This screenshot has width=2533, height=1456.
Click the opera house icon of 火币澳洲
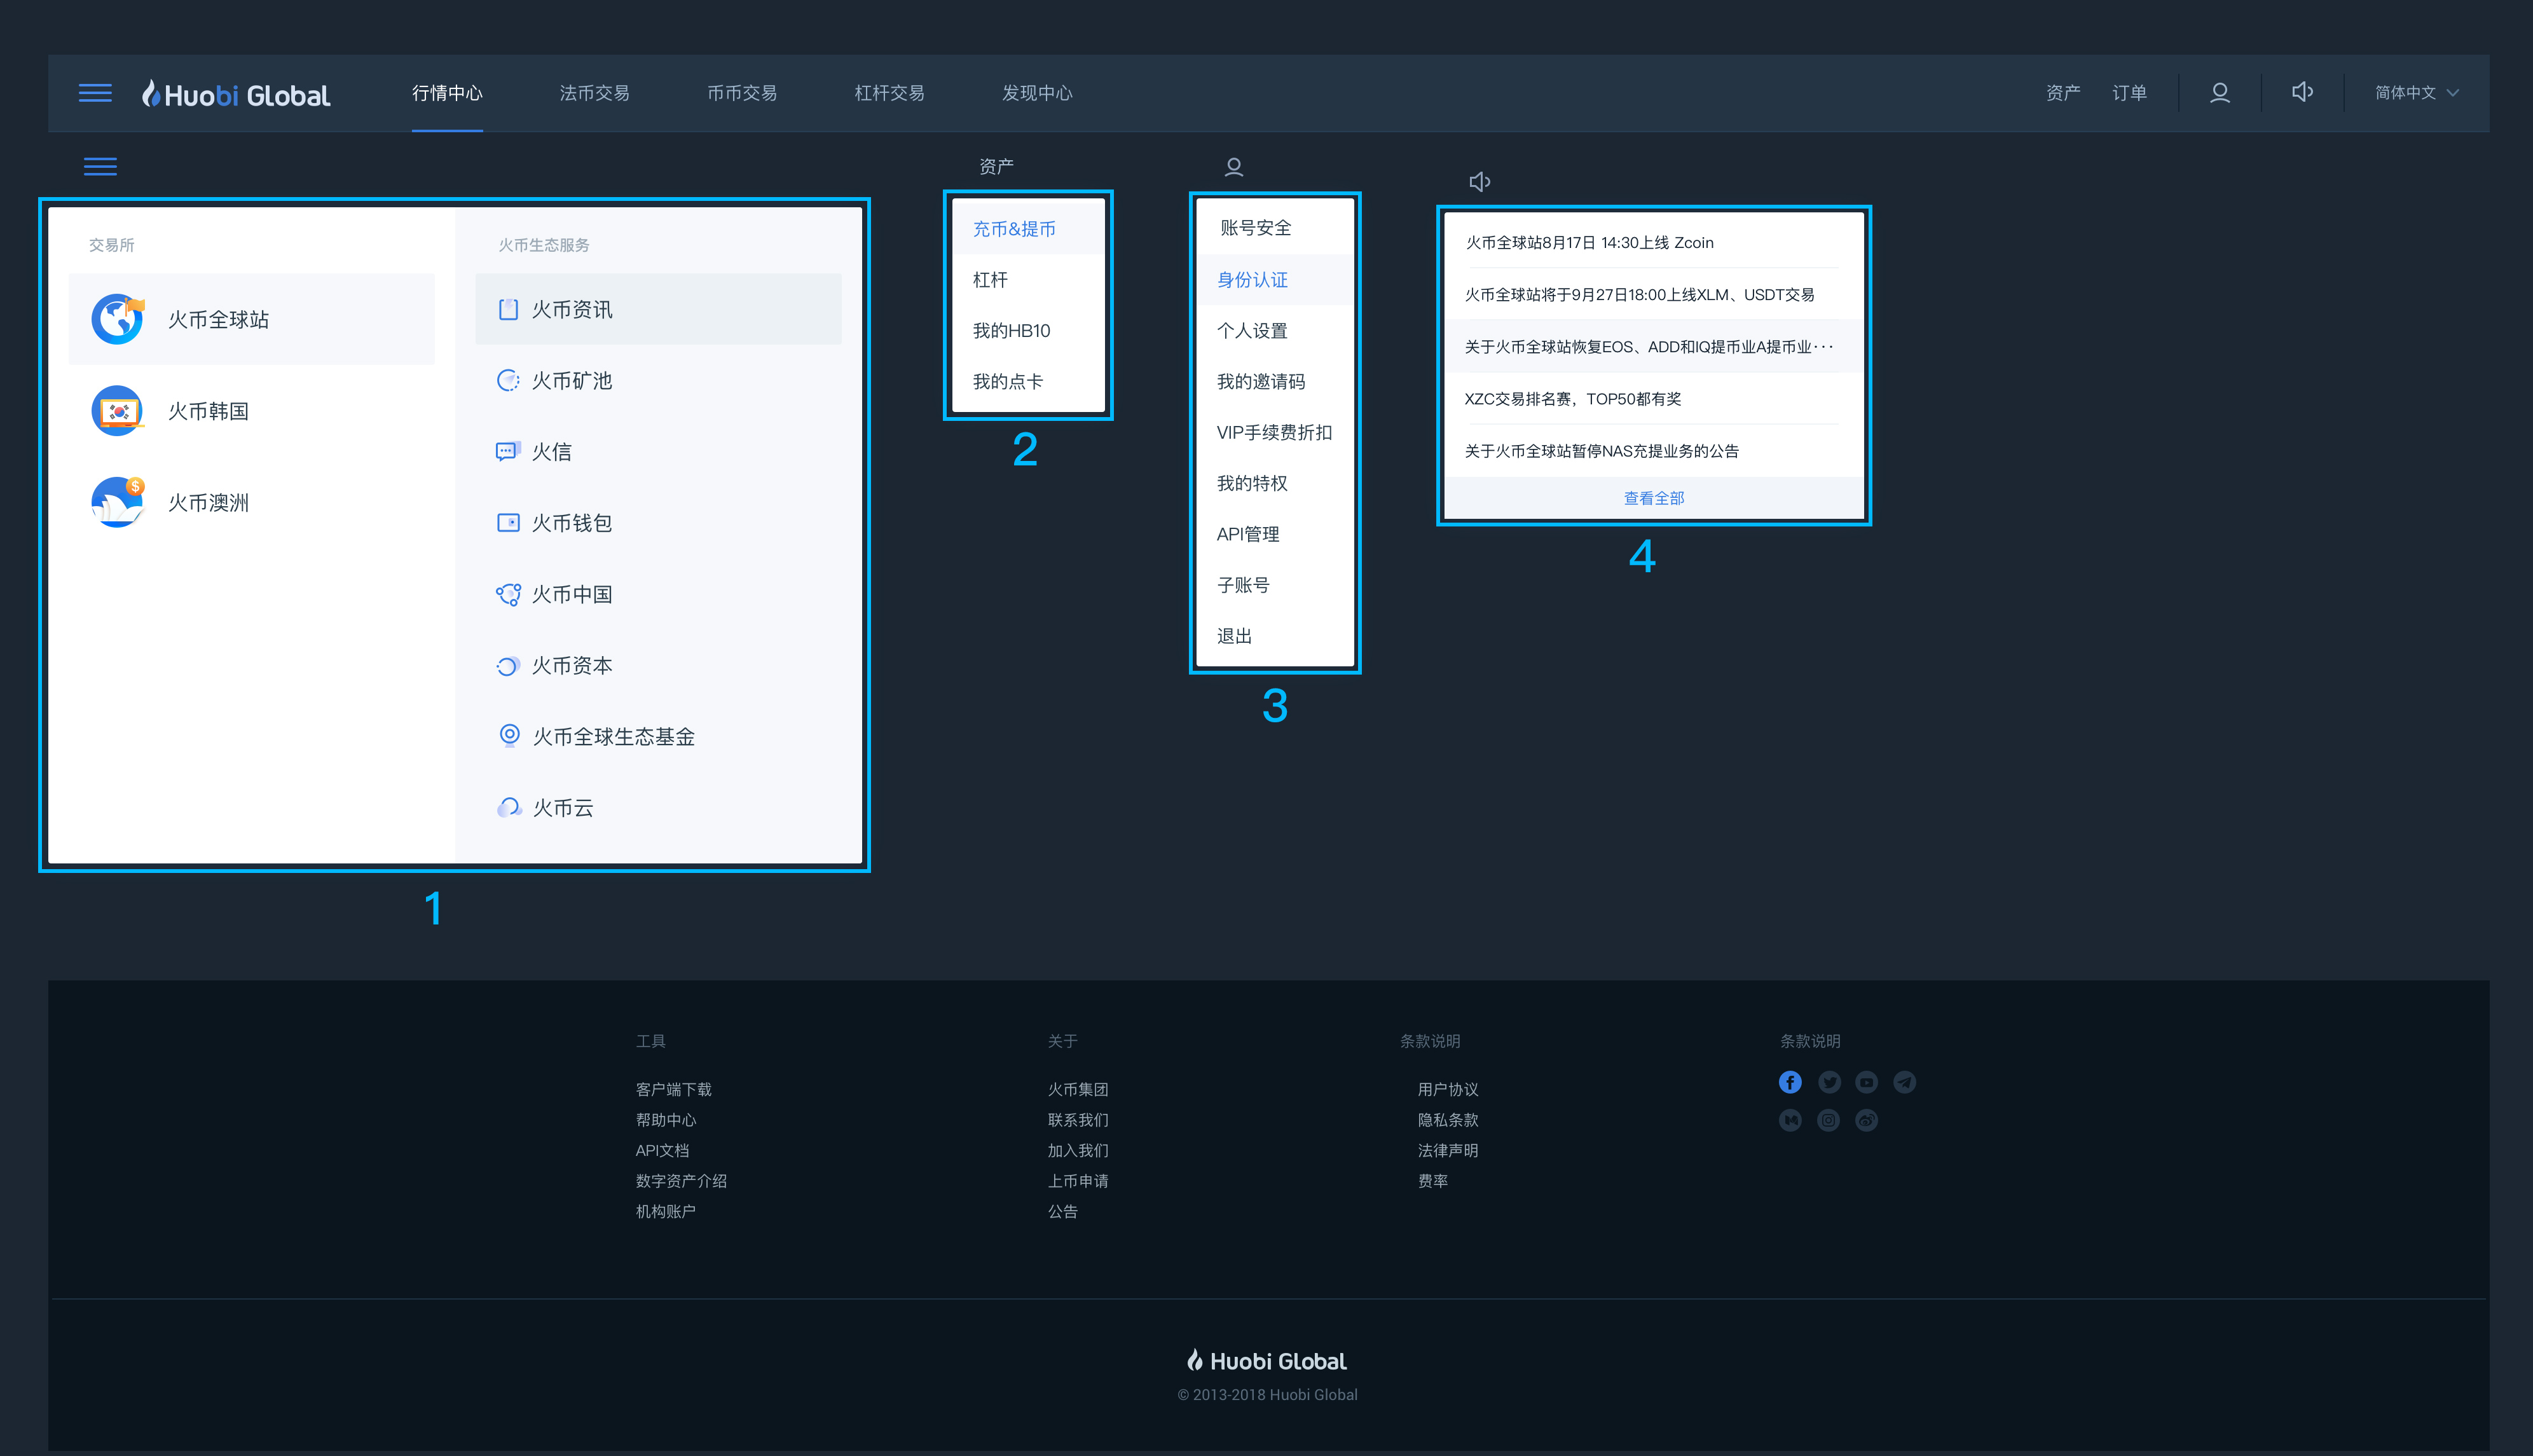click(x=118, y=502)
